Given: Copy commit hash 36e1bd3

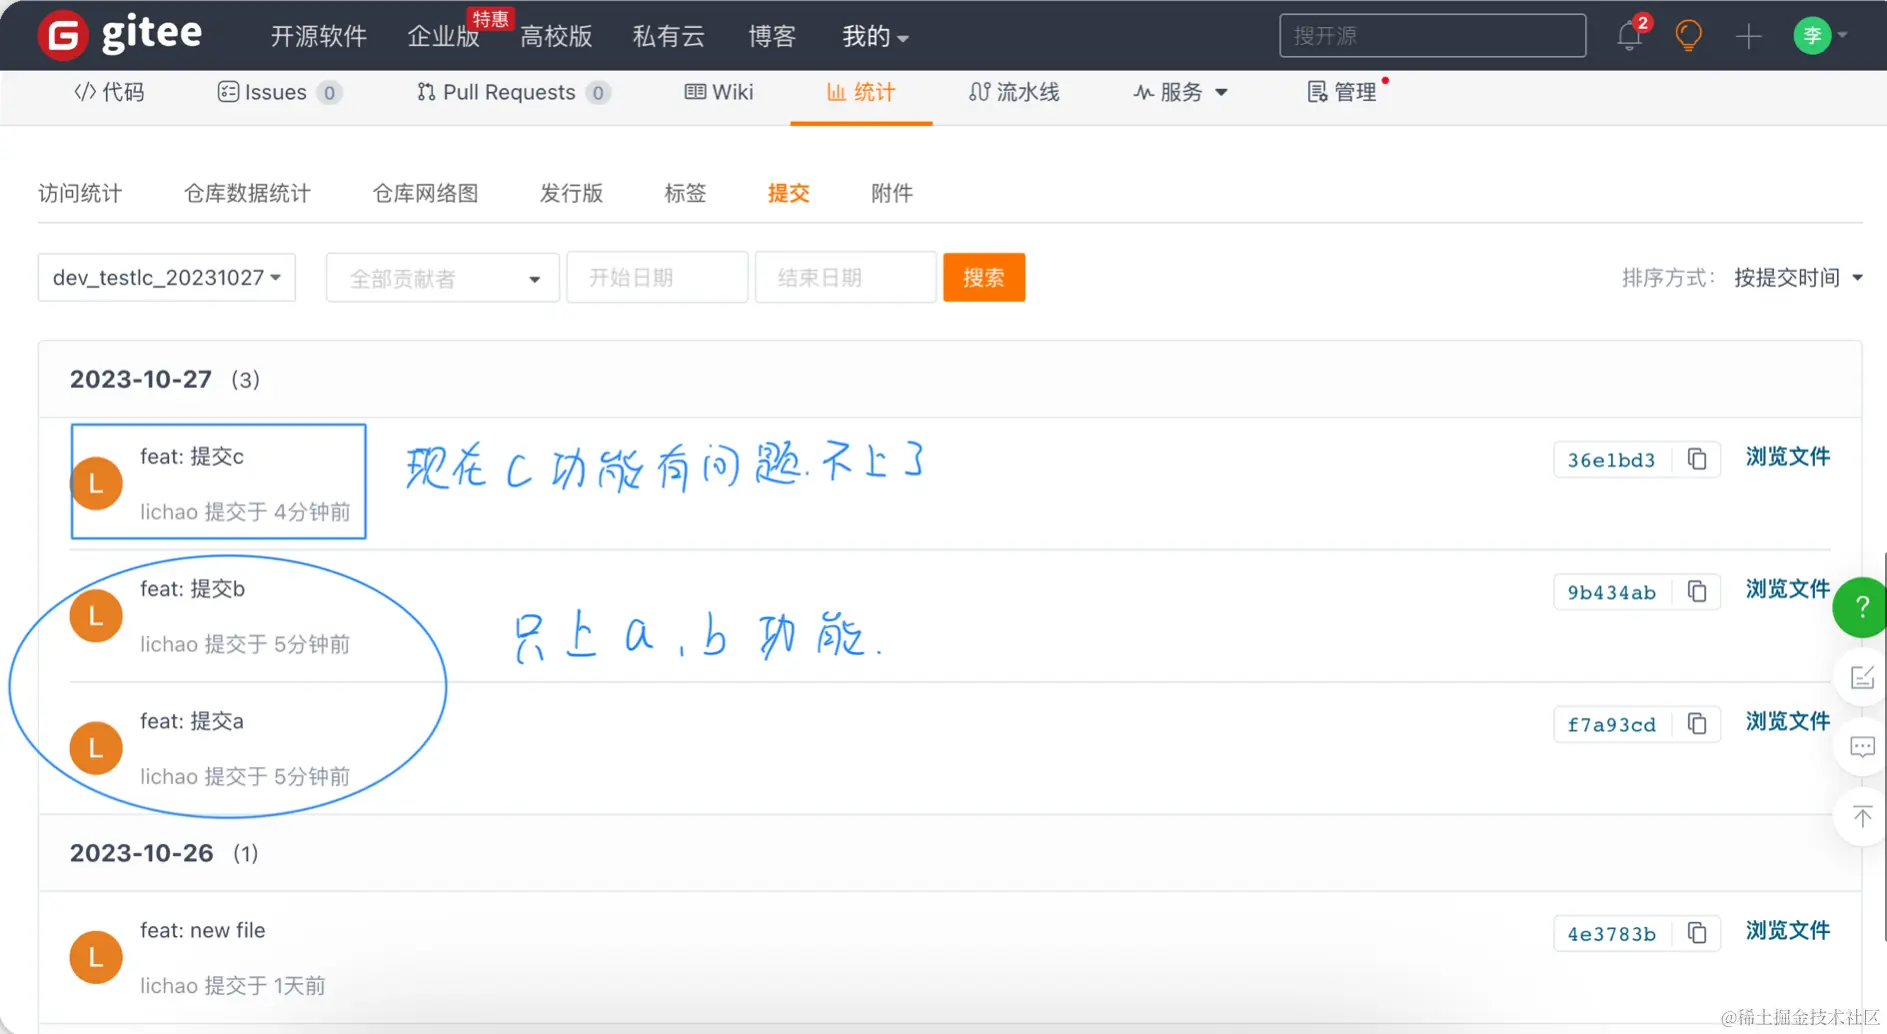Looking at the screenshot, I should pos(1697,459).
